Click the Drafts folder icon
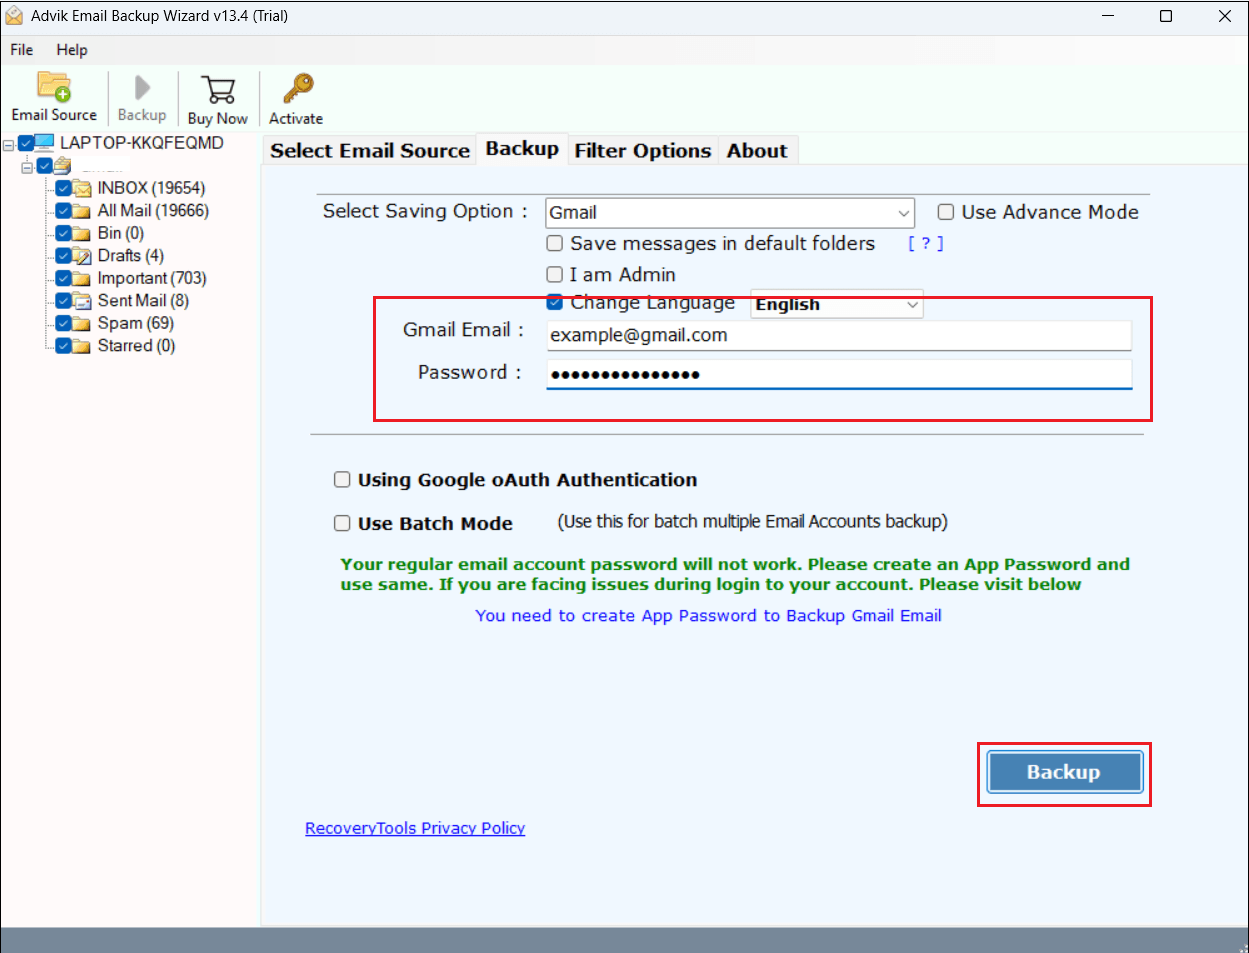The width and height of the screenshot is (1249, 953). tap(82, 256)
